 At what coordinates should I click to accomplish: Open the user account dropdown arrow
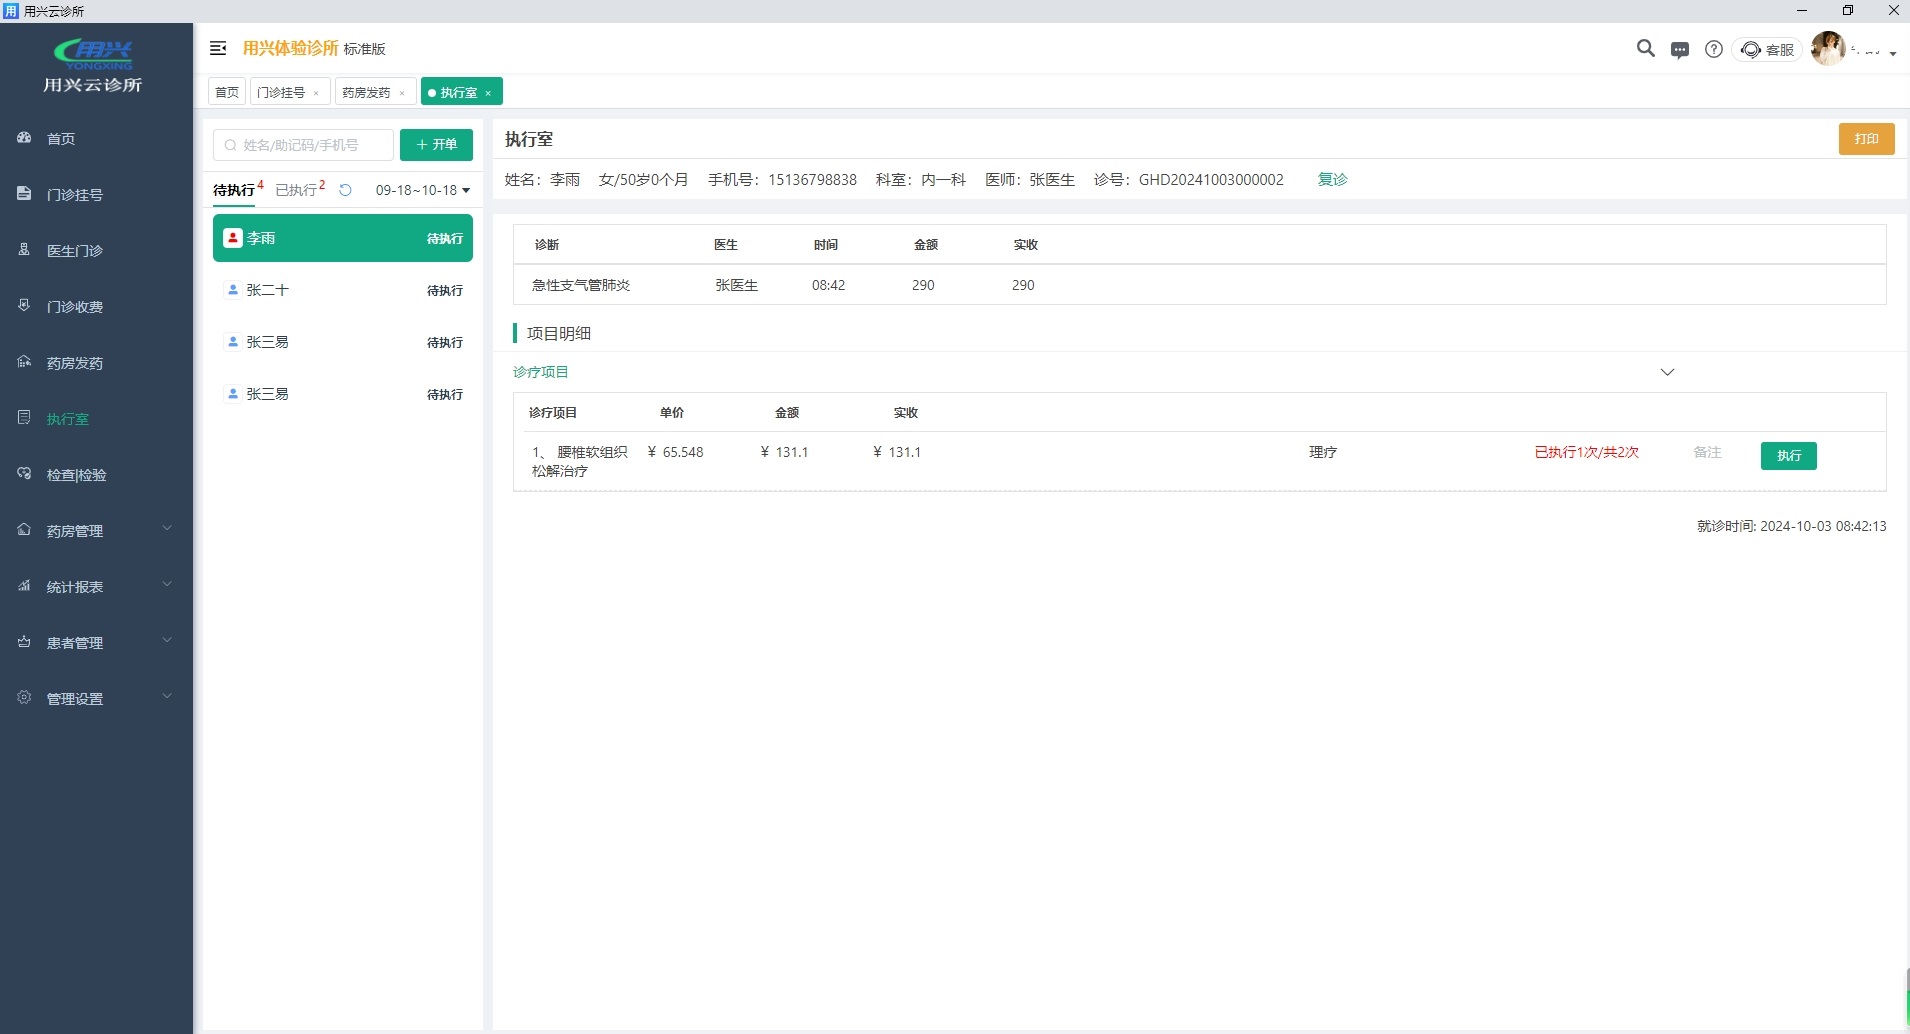(1893, 53)
